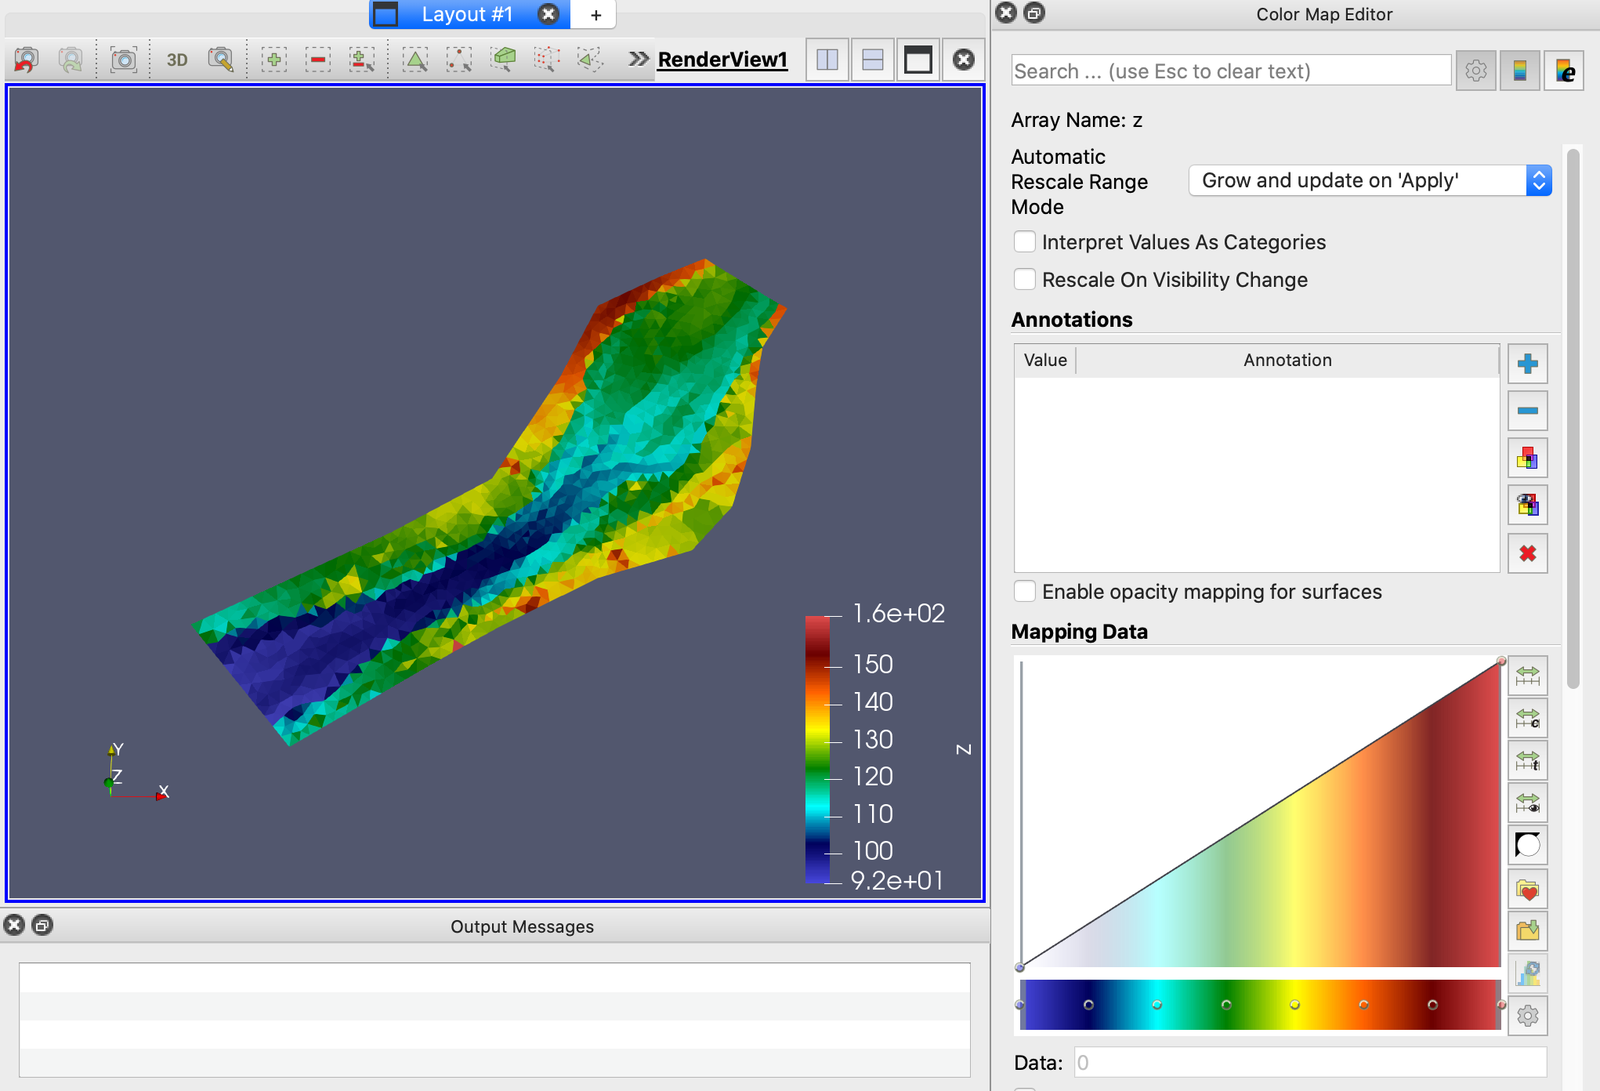1600x1091 pixels.
Task: Check Rescale On Visibility Change
Action: click(1025, 280)
